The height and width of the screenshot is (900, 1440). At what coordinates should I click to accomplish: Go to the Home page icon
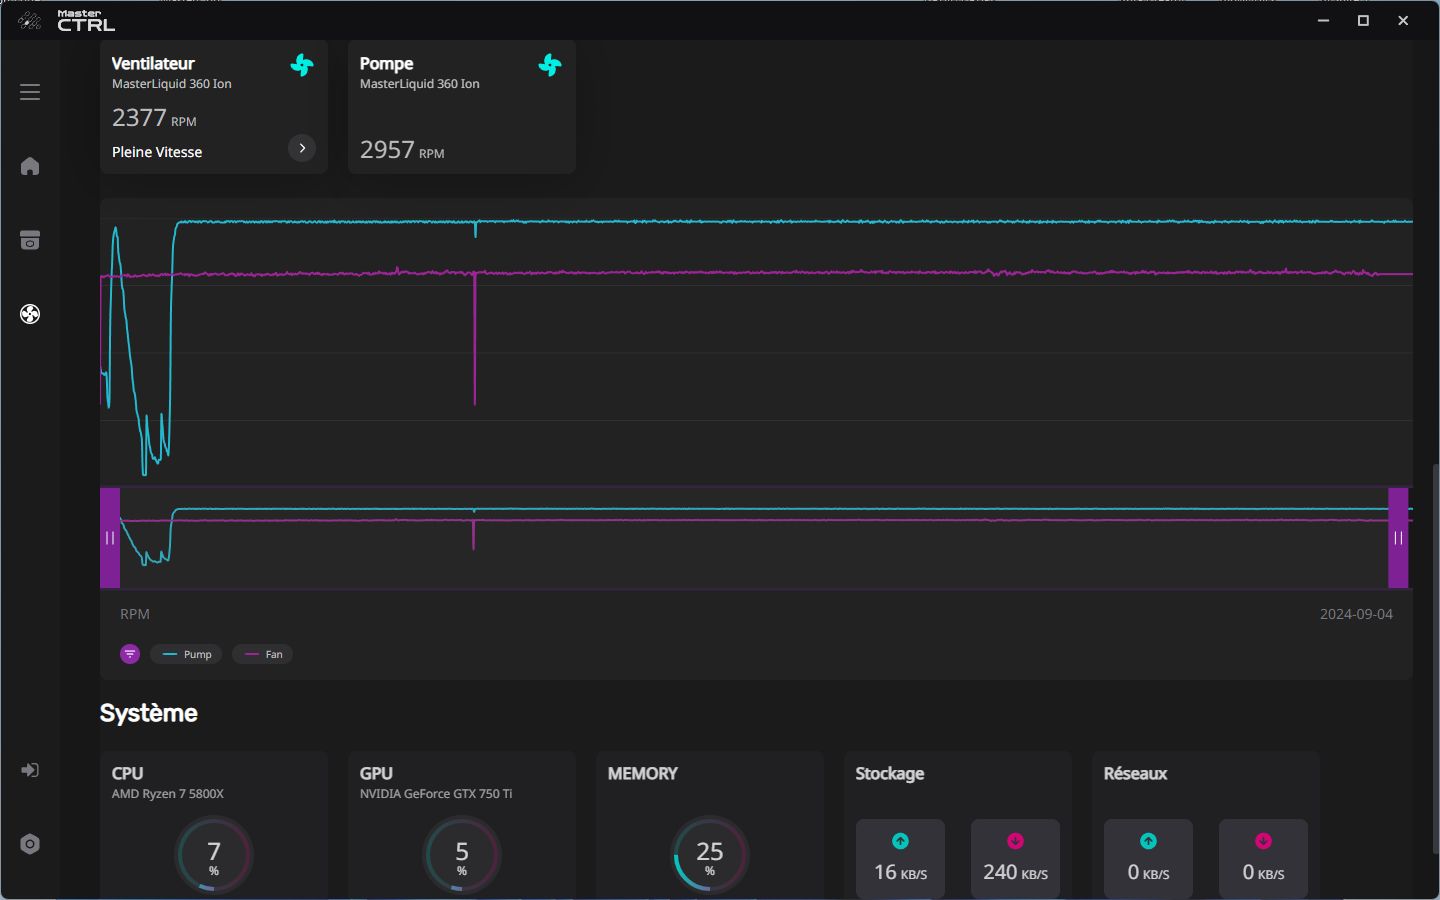[x=30, y=166]
